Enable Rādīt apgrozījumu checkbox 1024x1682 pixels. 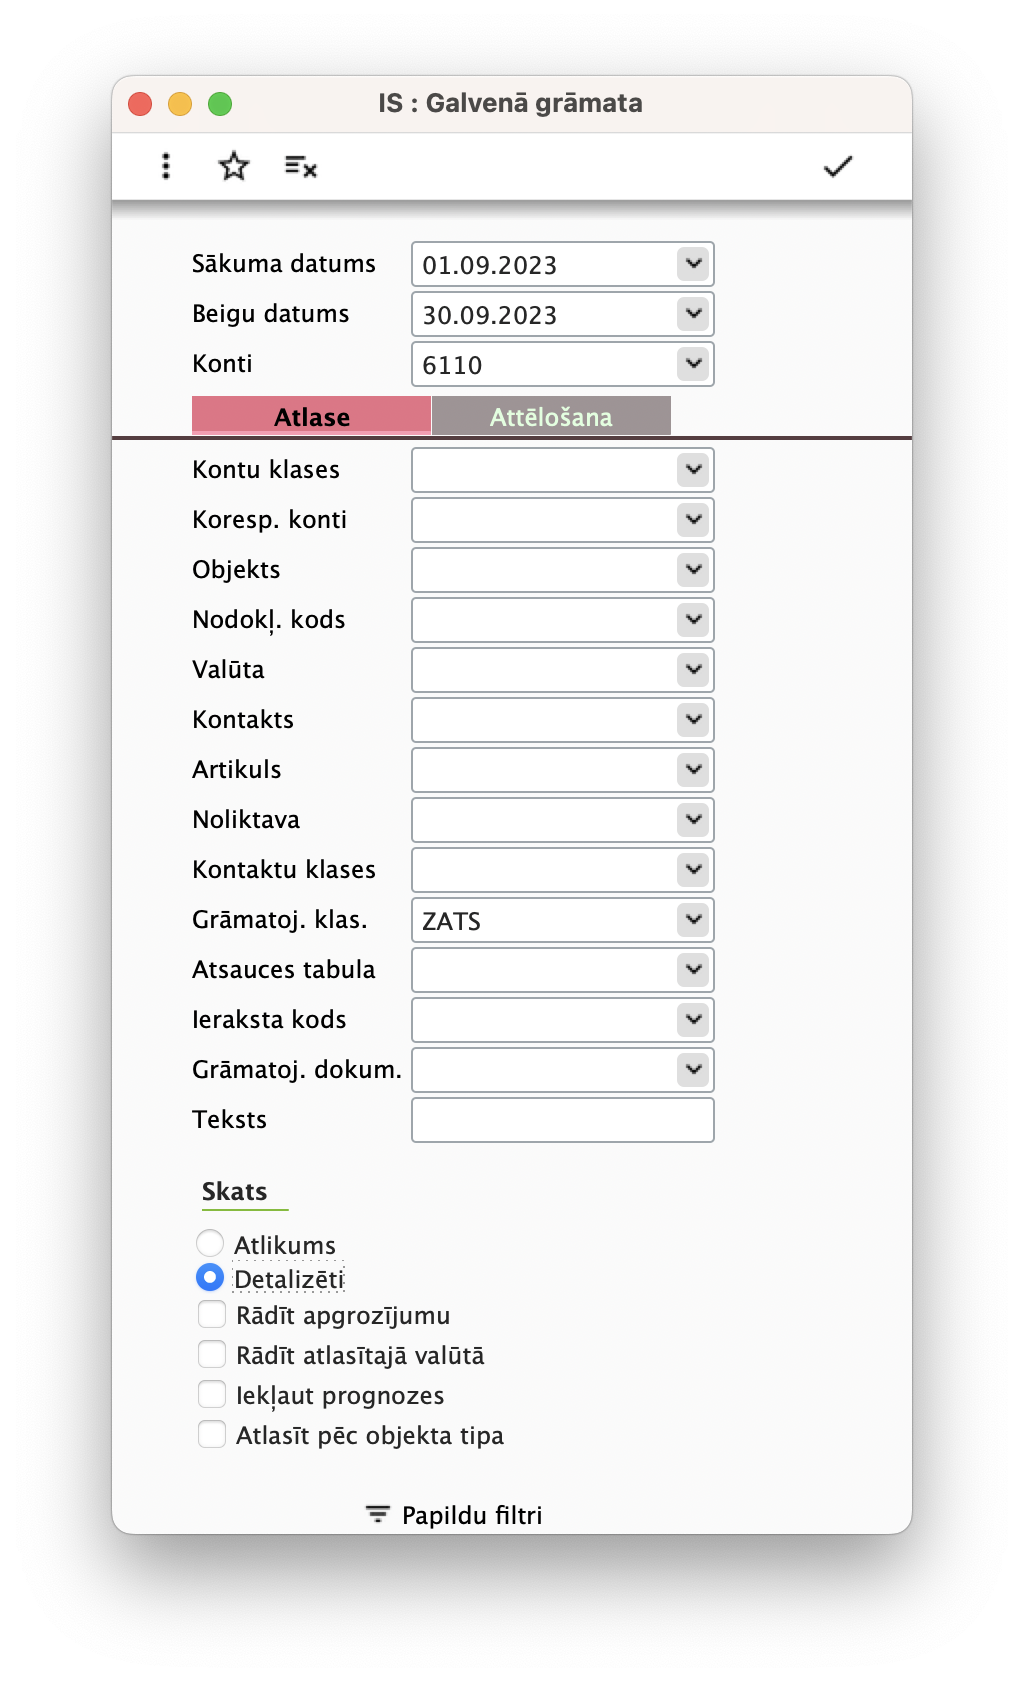212,1314
